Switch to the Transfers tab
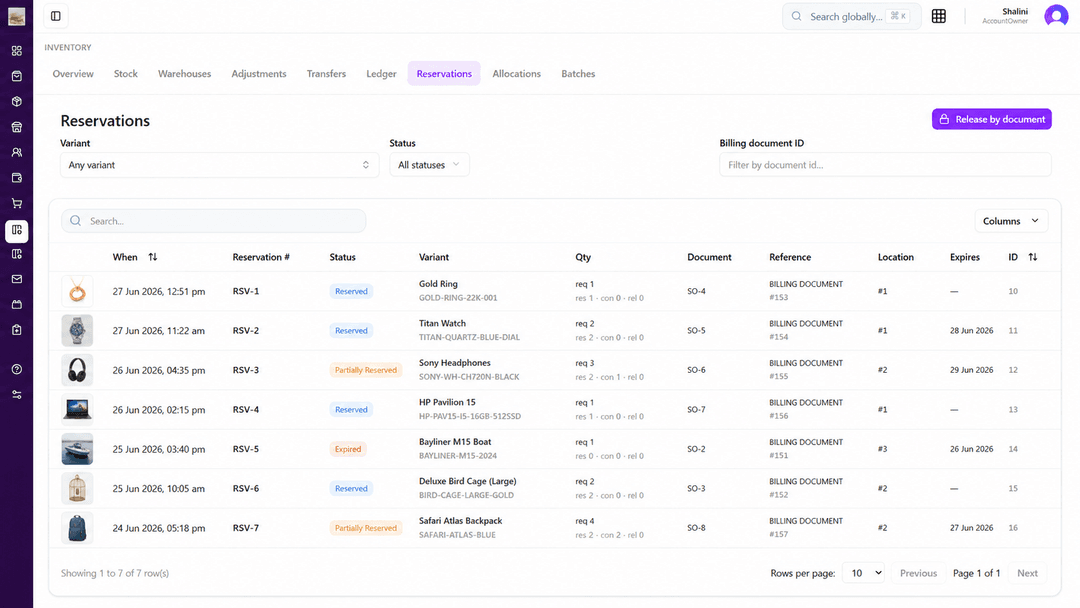The height and width of the screenshot is (608, 1080). tap(326, 74)
